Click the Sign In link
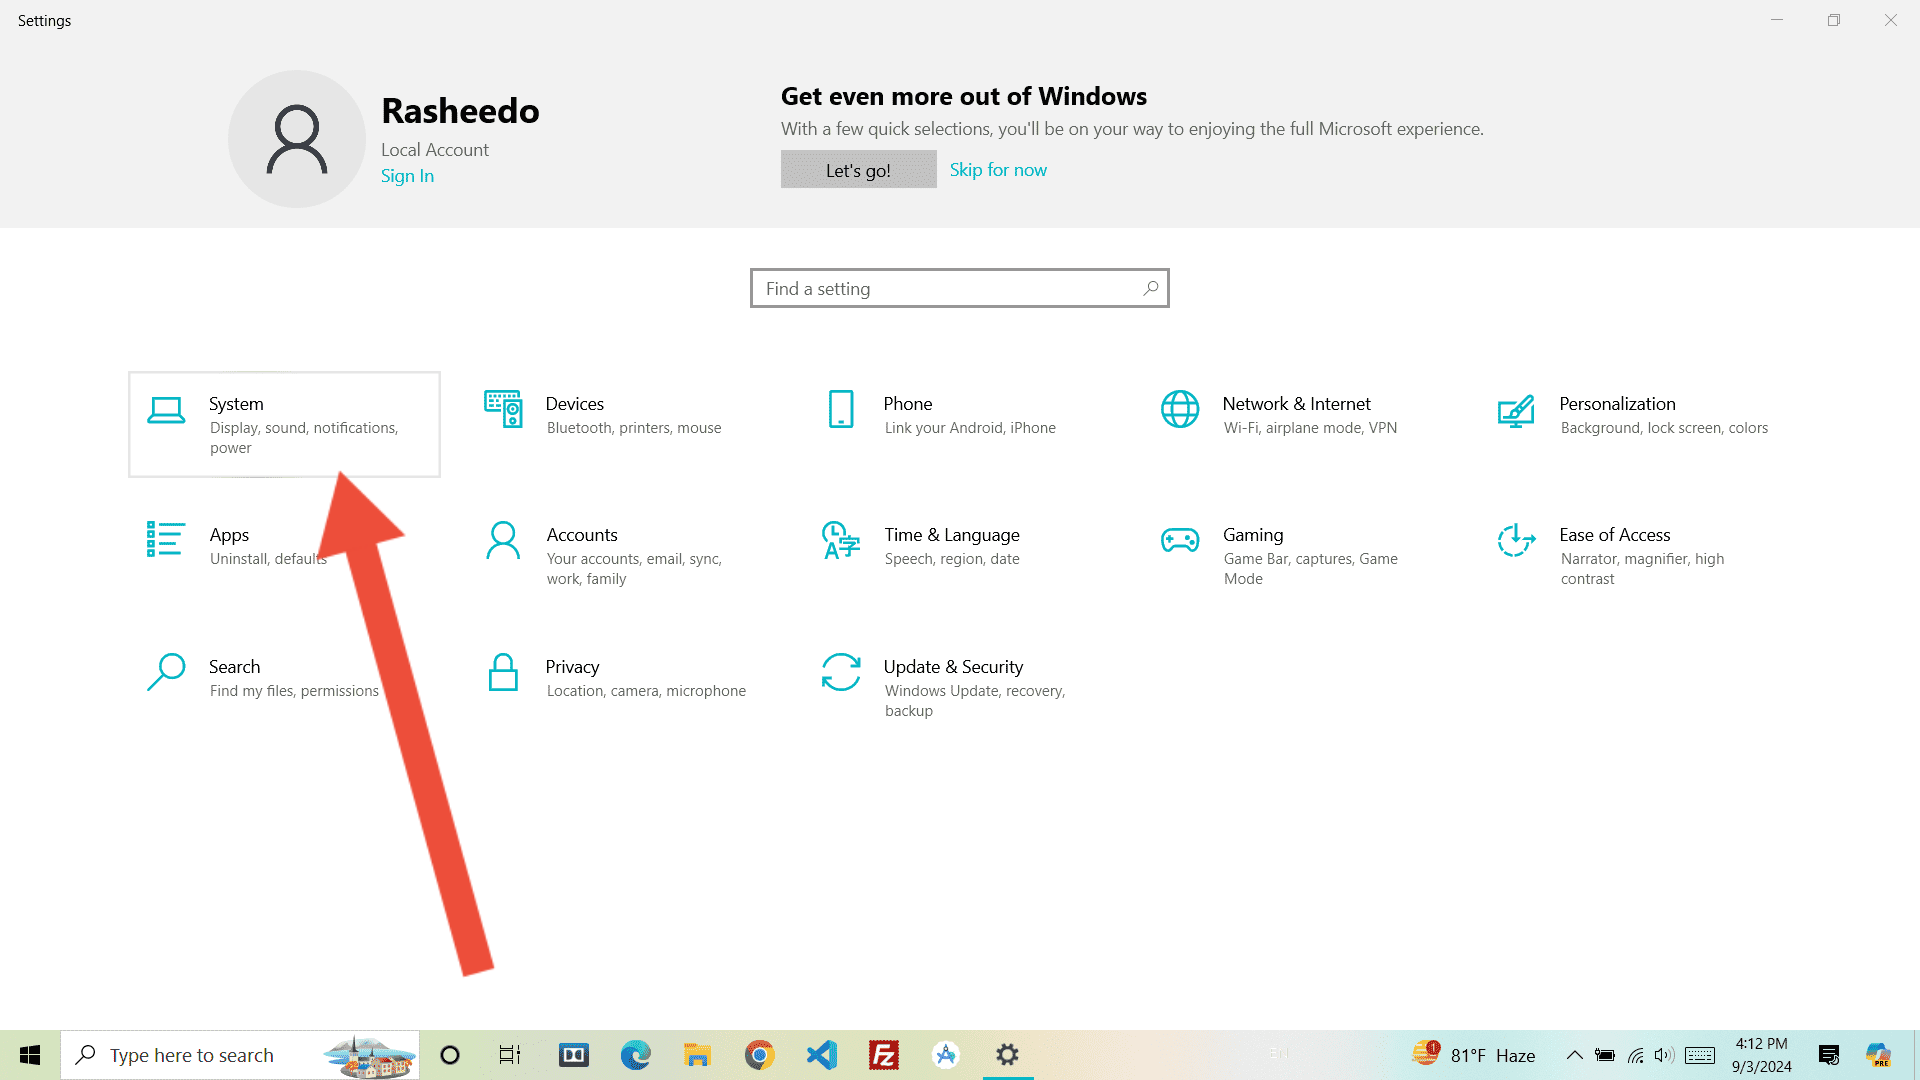The width and height of the screenshot is (1920, 1080). (407, 176)
